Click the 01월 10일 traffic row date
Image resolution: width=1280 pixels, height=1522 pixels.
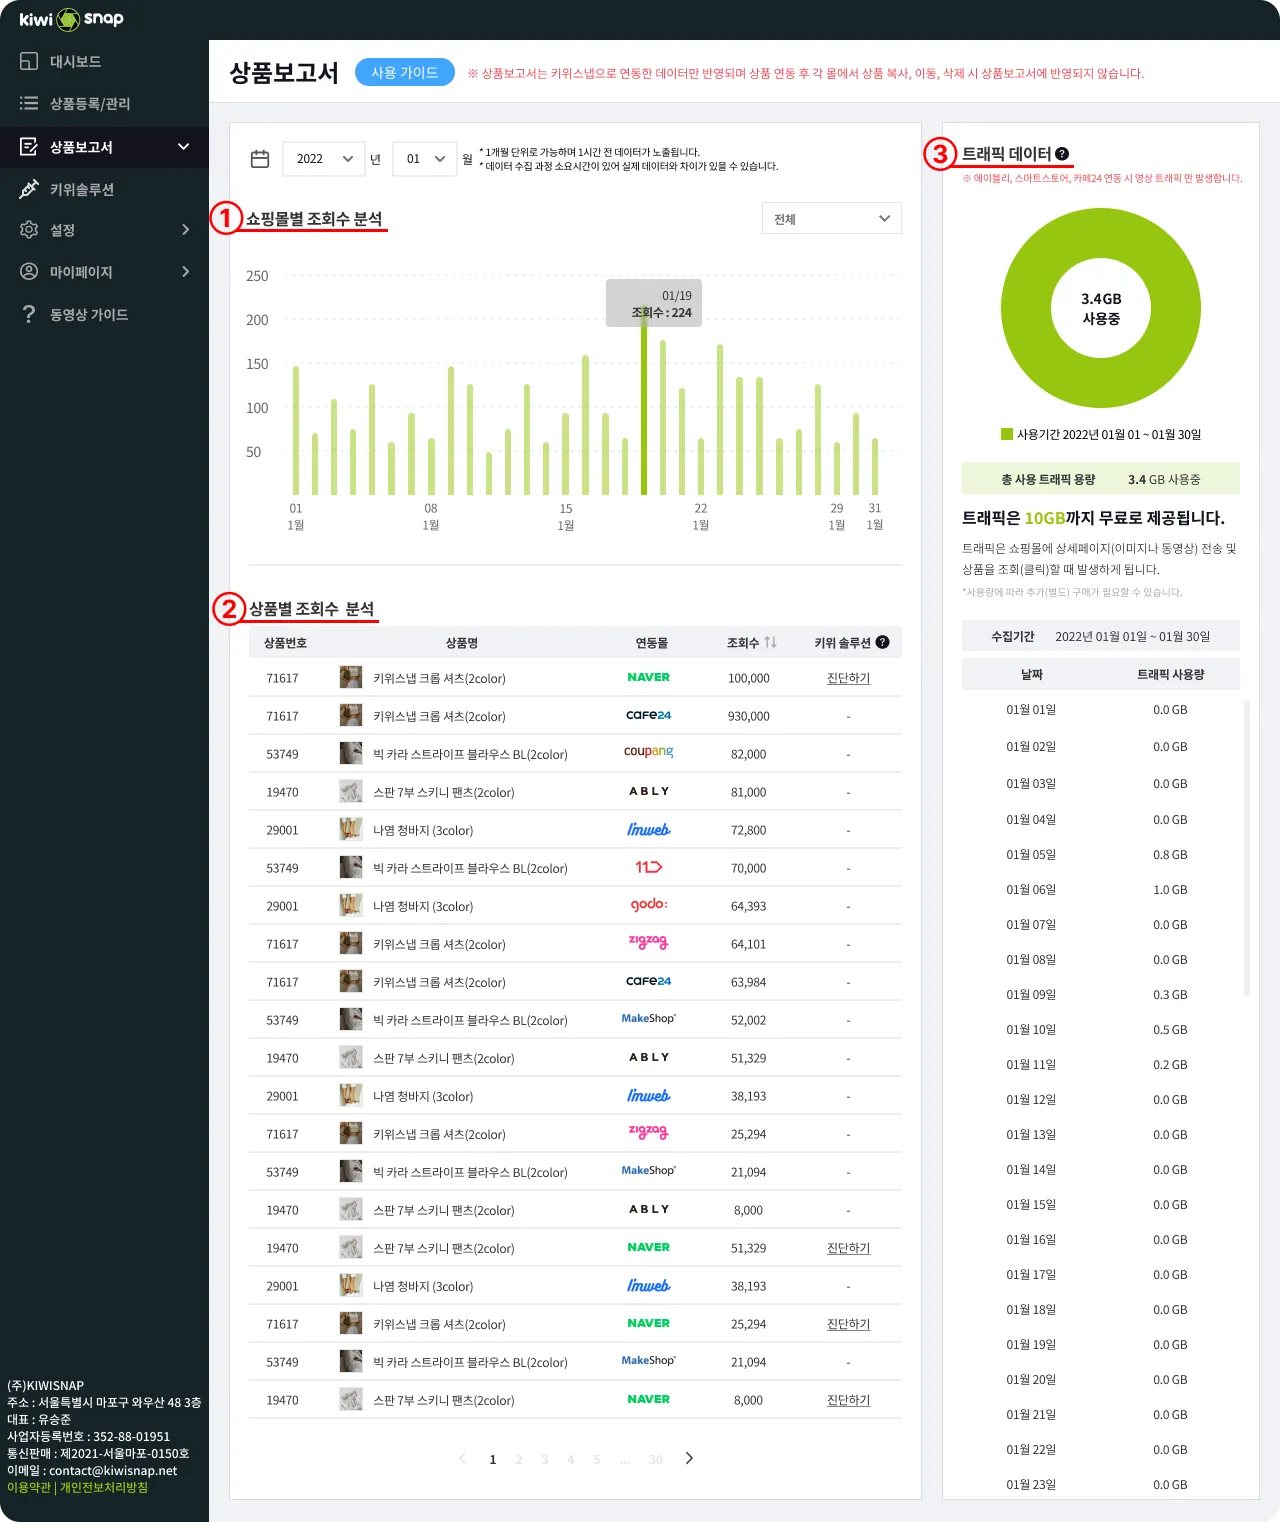[x=1031, y=1030]
